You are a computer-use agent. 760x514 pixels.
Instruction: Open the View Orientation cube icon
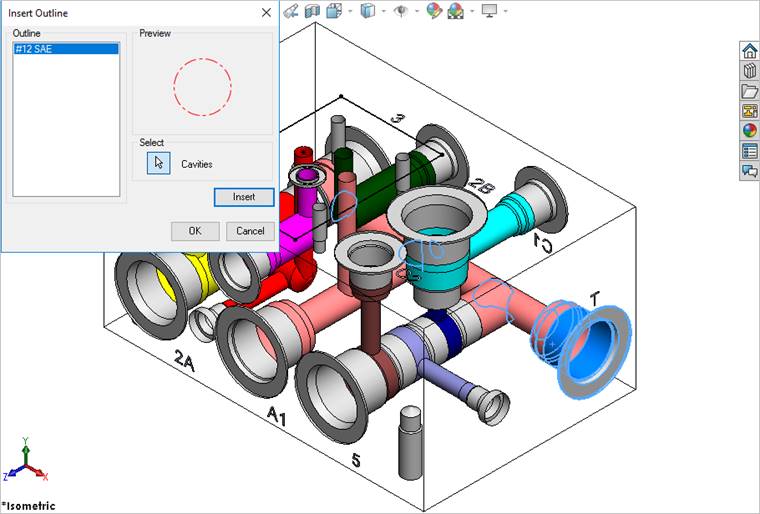pos(333,10)
